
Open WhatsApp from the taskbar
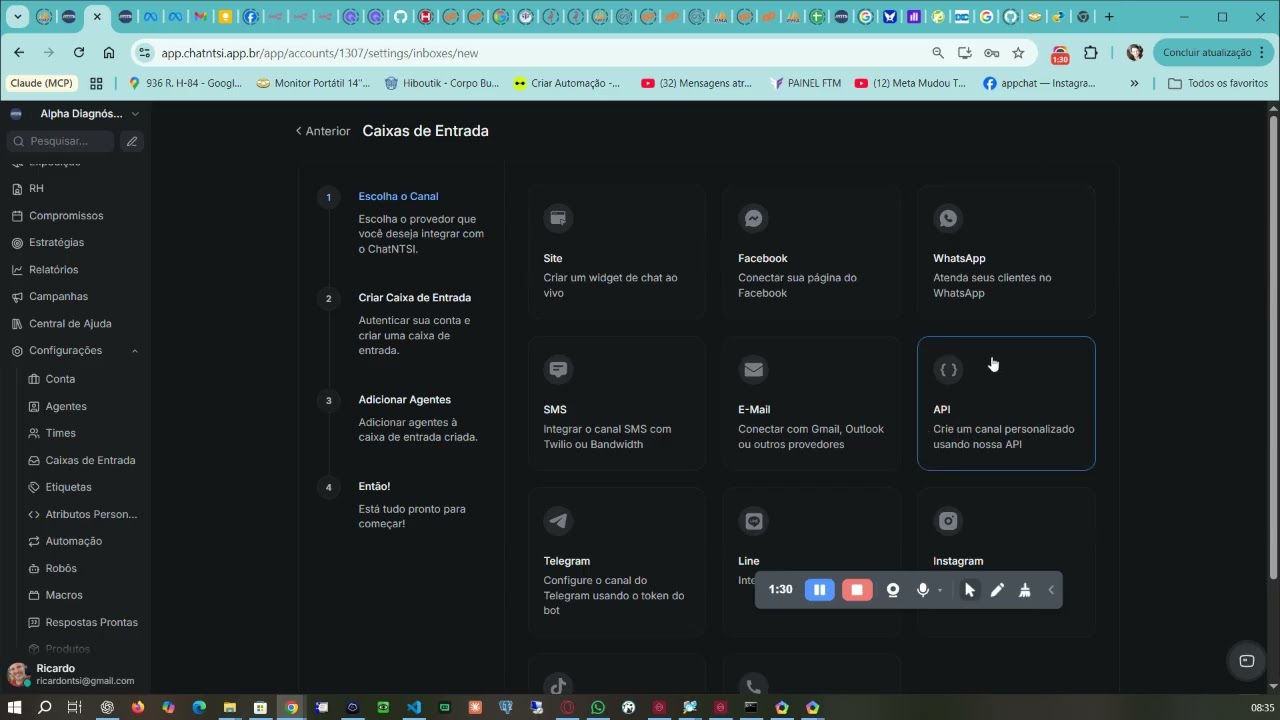click(x=598, y=707)
